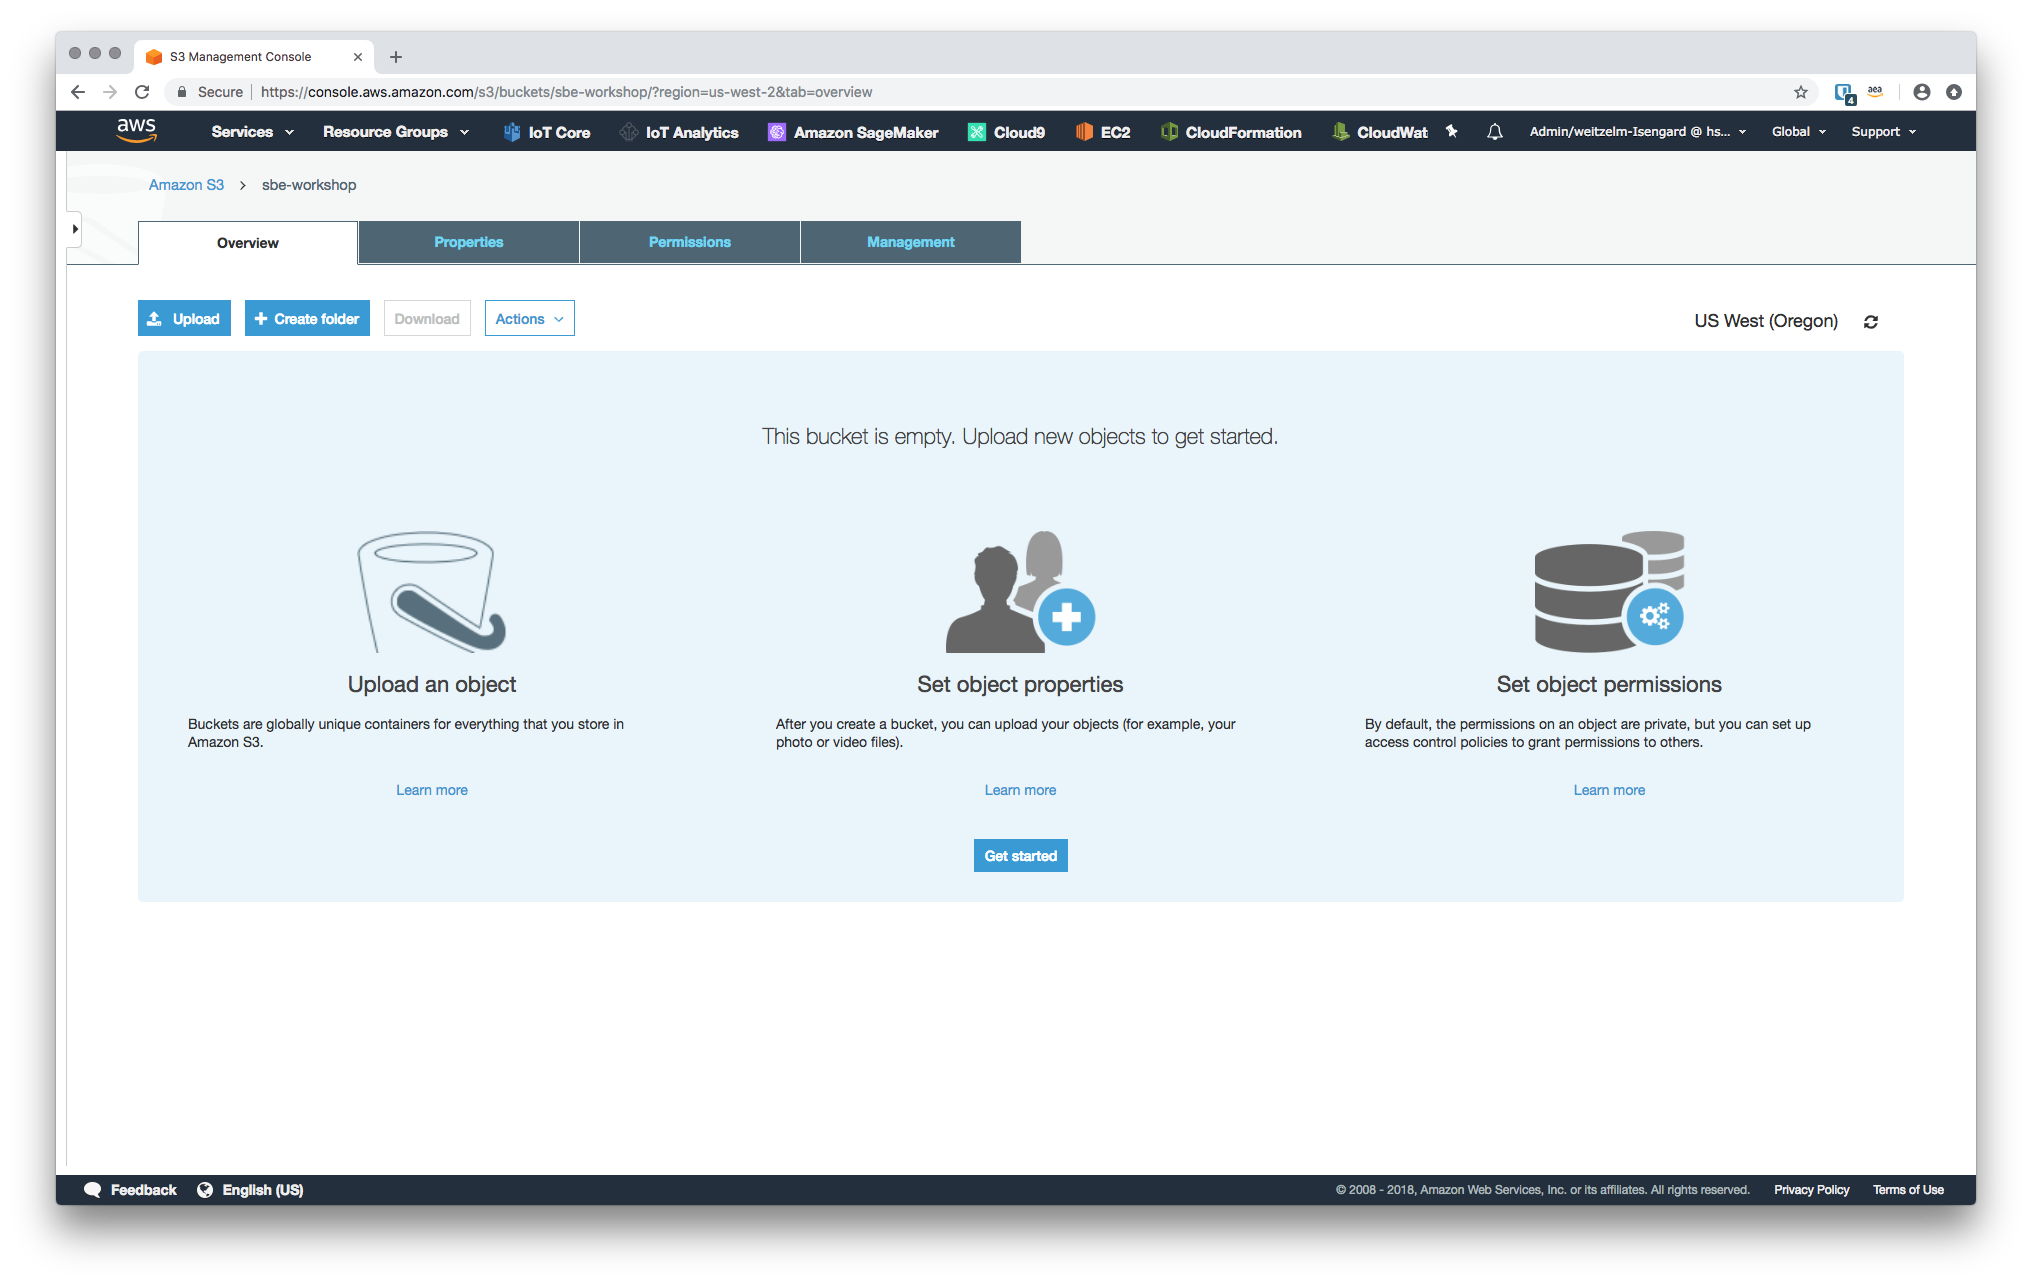This screenshot has height=1285, width=2032.
Task: Click the browser address bar URL
Action: pos(566,92)
